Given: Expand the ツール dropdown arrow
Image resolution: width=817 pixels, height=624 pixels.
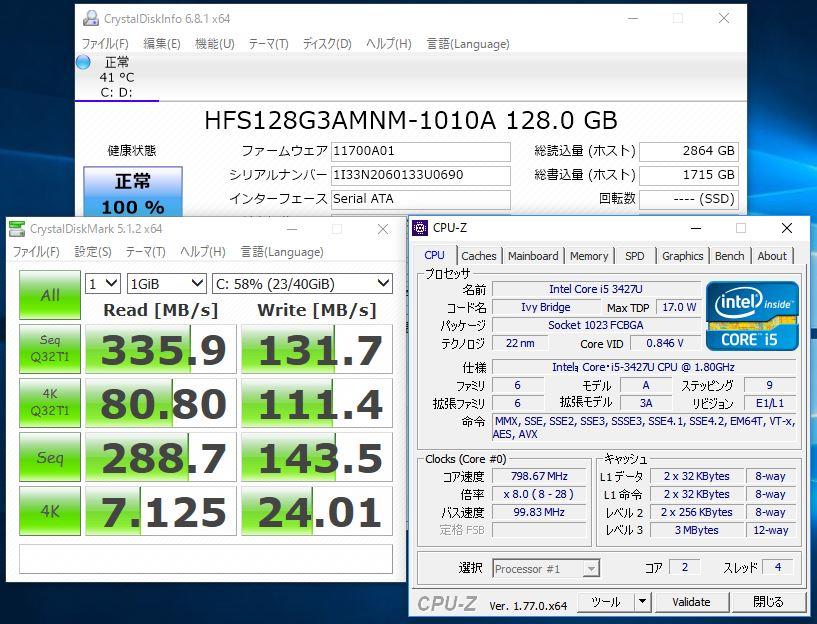Looking at the screenshot, I should pyautogui.click(x=643, y=602).
